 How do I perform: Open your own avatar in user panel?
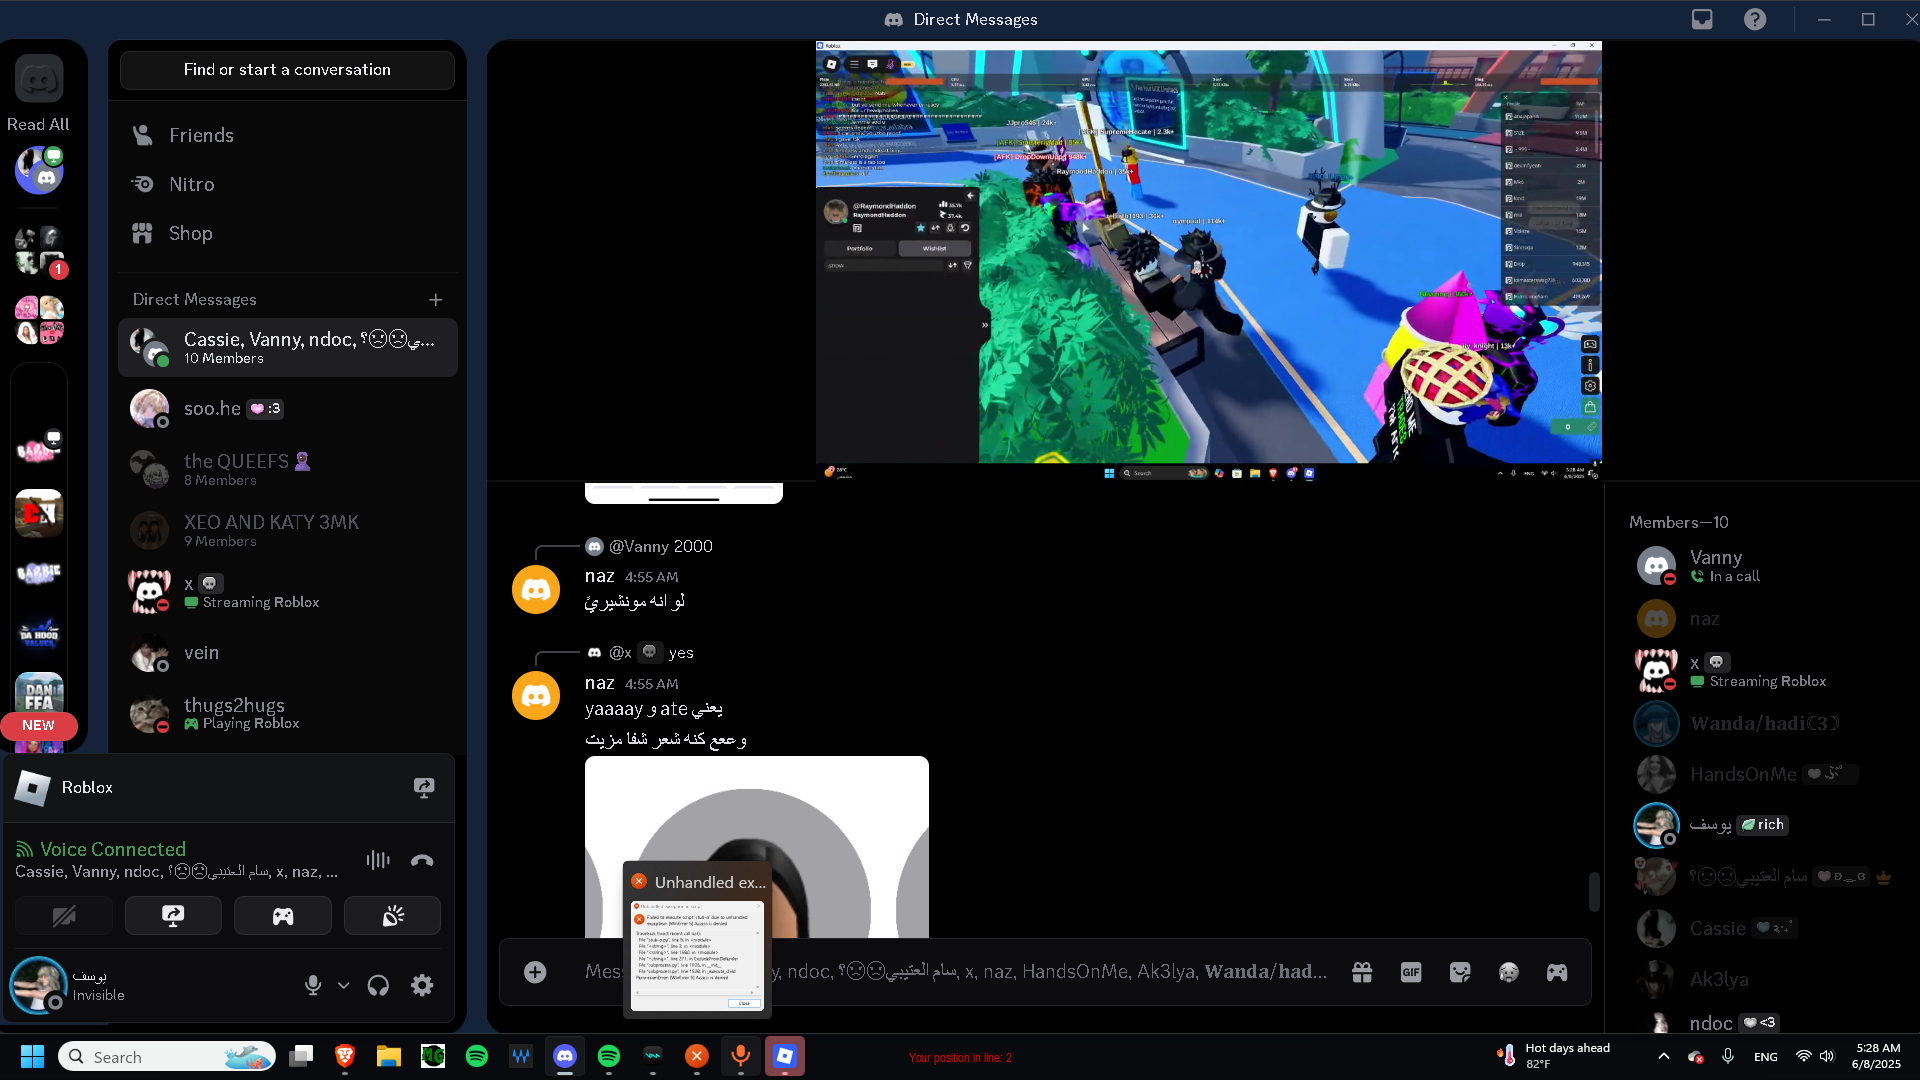coord(38,985)
